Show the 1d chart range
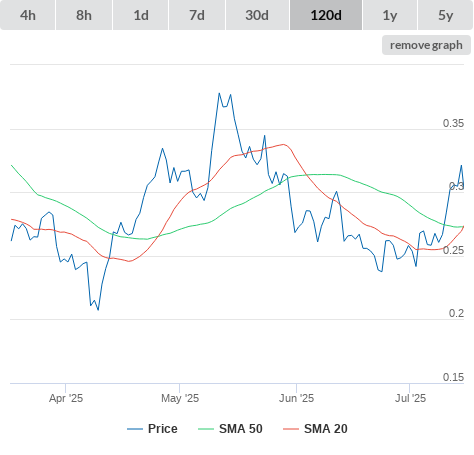 pos(141,15)
